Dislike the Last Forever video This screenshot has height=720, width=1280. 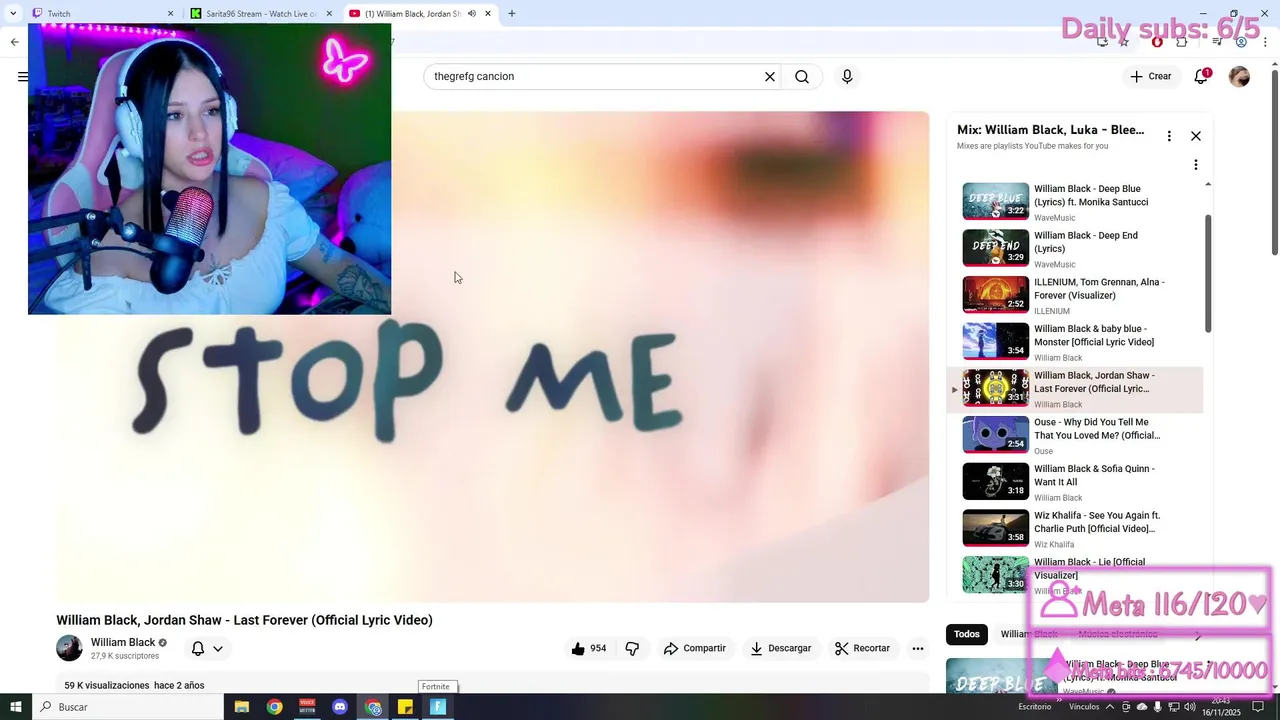(632, 648)
